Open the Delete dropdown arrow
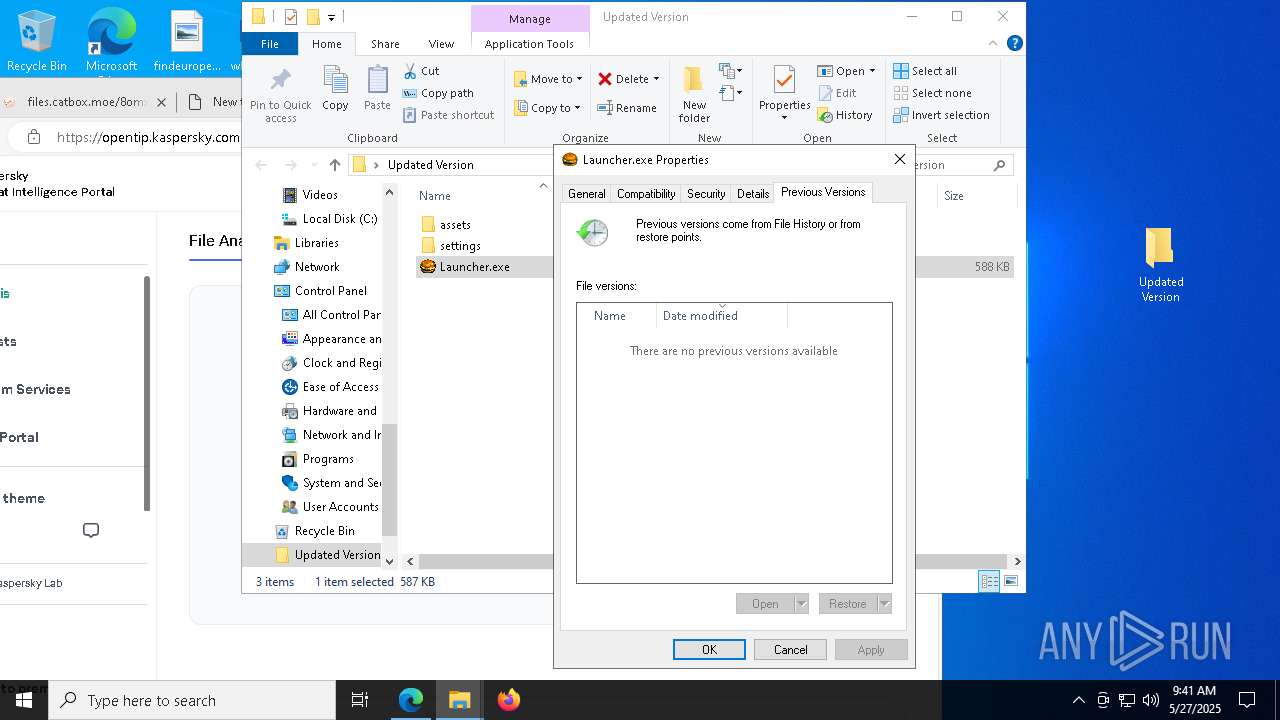 point(656,79)
